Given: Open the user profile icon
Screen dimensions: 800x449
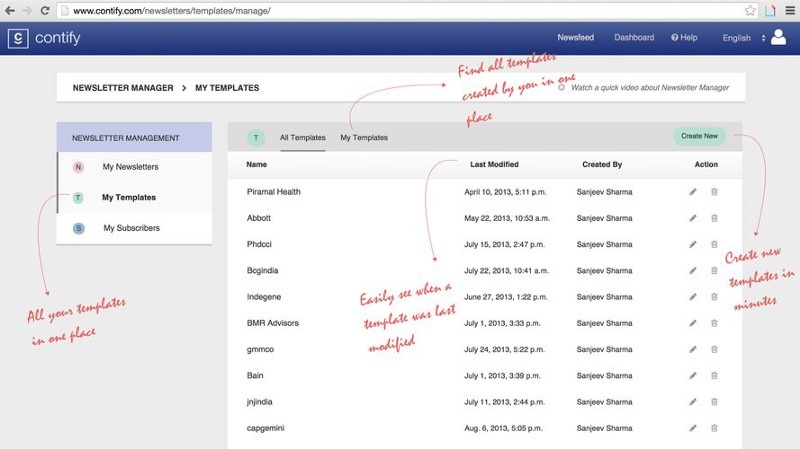Looking at the screenshot, I should pyautogui.click(x=779, y=37).
